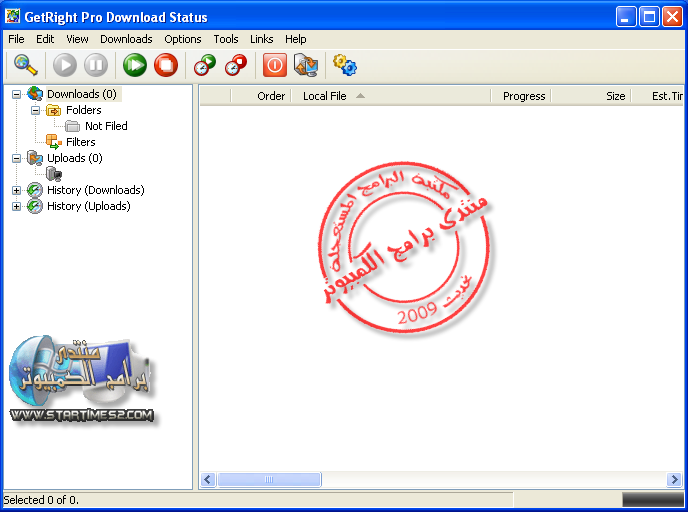
Task: Expand the History (Downloads) node
Action: click(x=16, y=190)
